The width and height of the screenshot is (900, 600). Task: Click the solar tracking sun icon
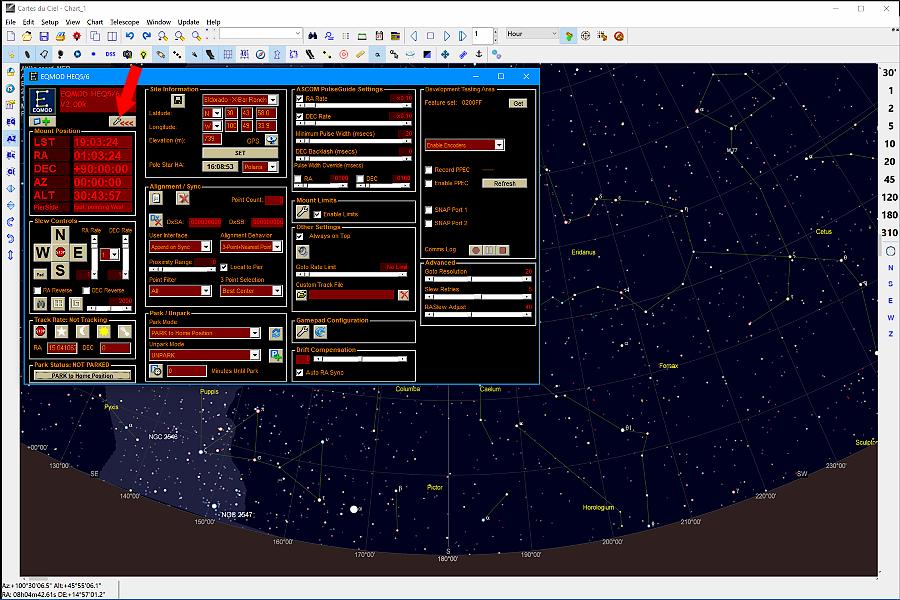[104, 331]
